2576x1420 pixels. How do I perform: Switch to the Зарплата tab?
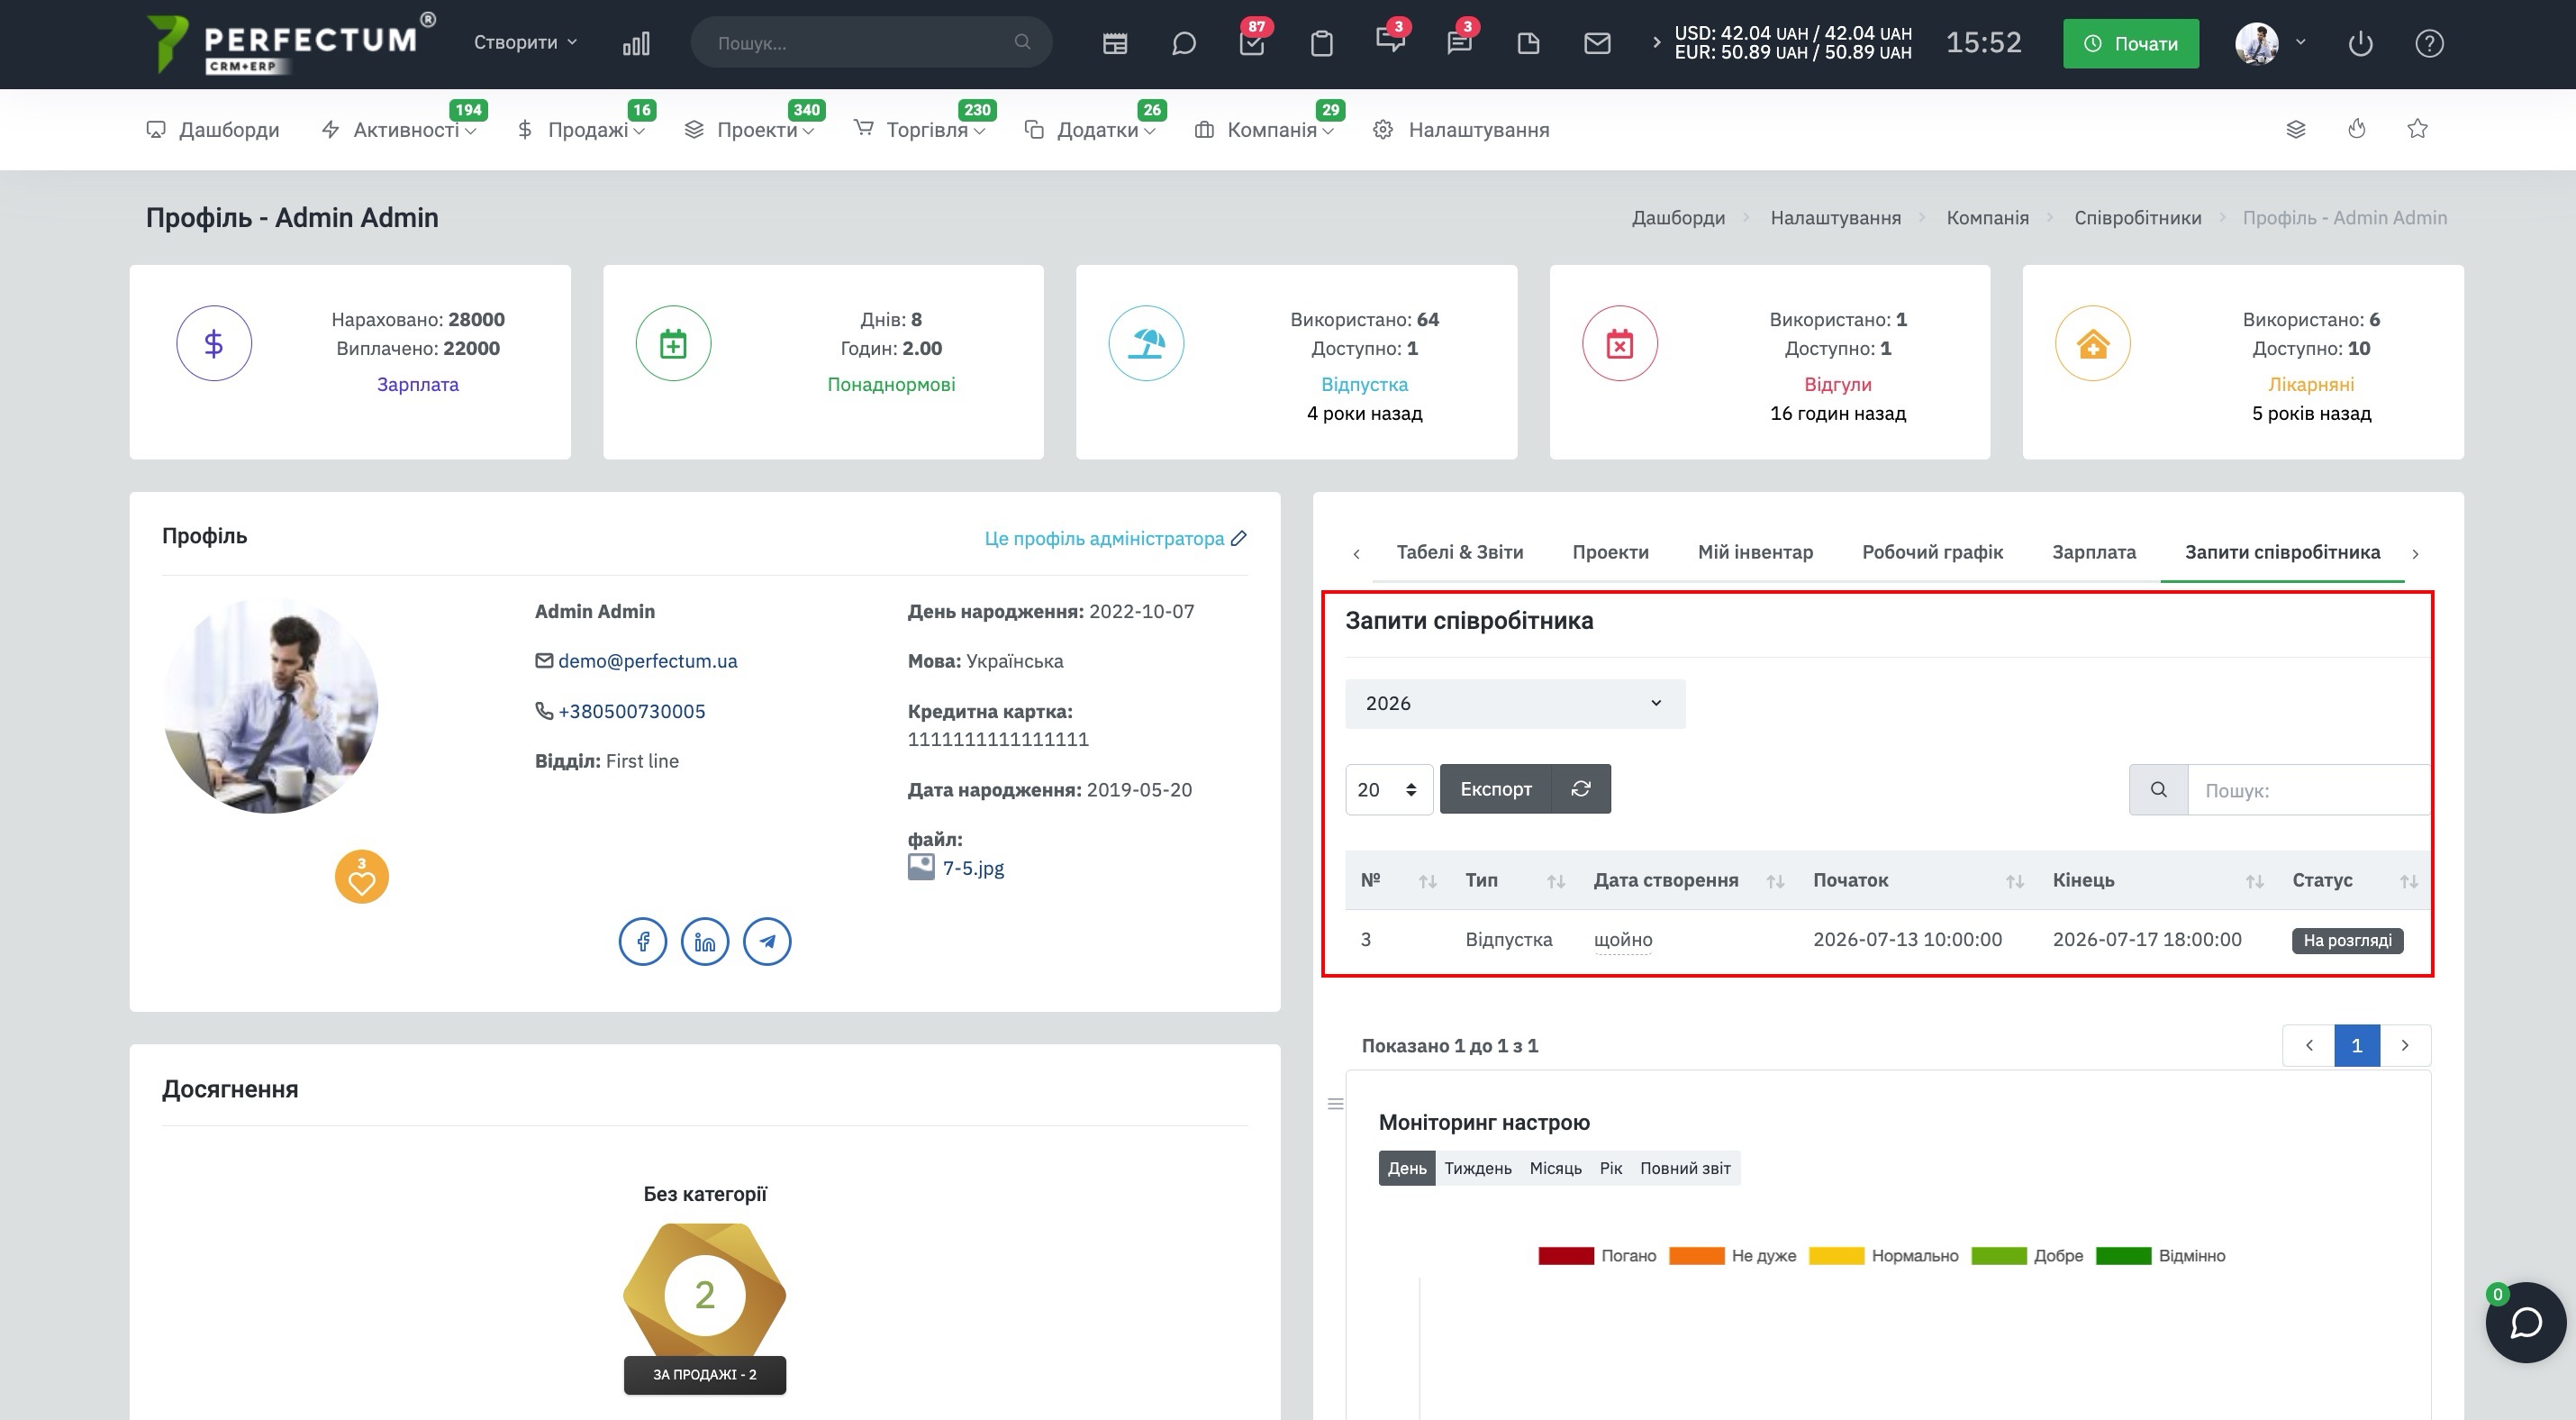tap(2093, 552)
